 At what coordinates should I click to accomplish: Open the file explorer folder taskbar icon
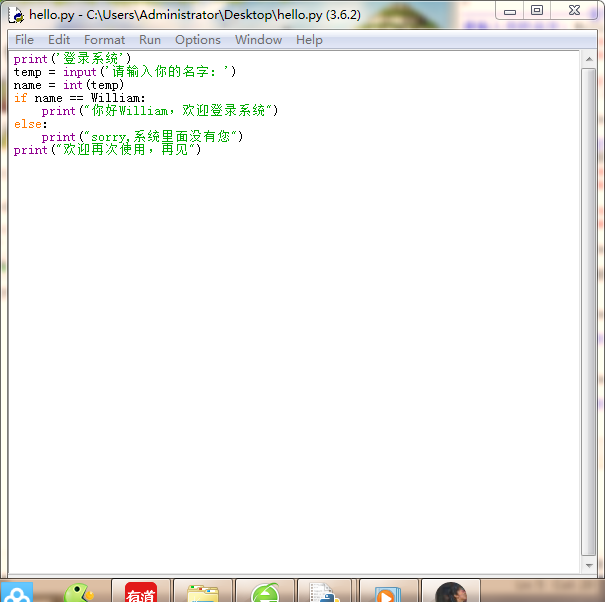[203, 591]
